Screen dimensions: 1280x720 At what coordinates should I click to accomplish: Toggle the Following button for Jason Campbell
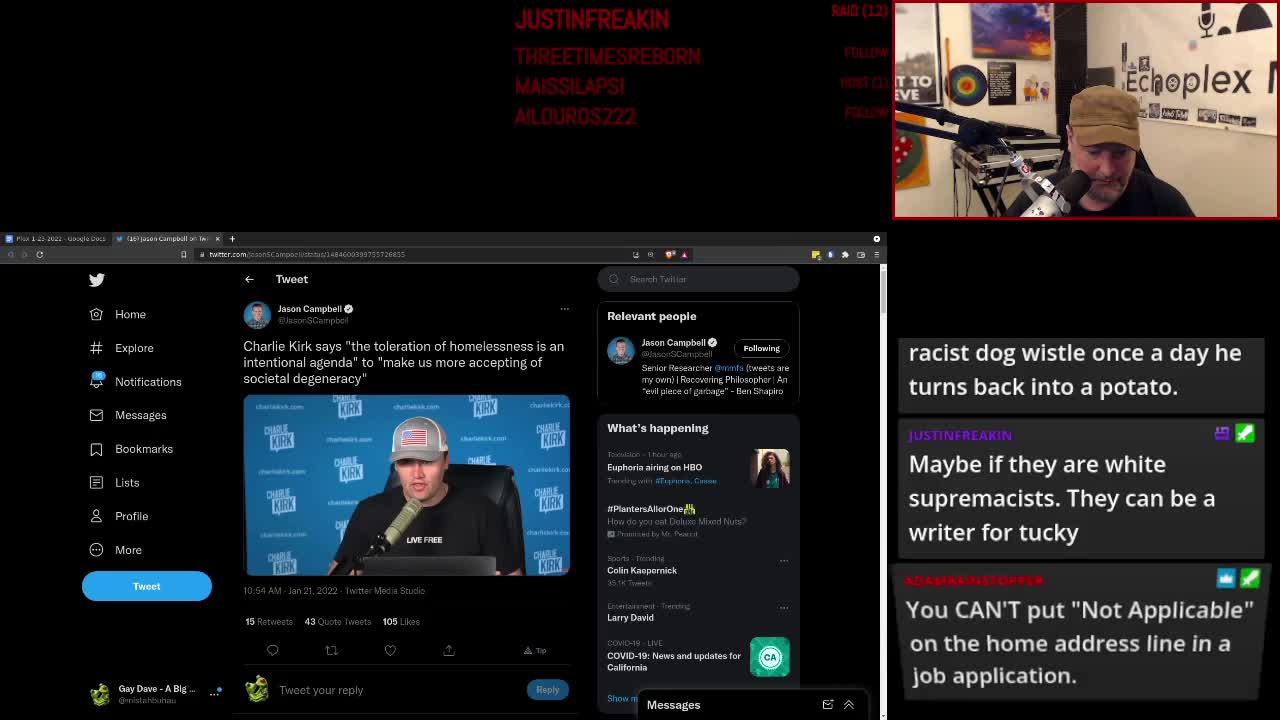[761, 348]
